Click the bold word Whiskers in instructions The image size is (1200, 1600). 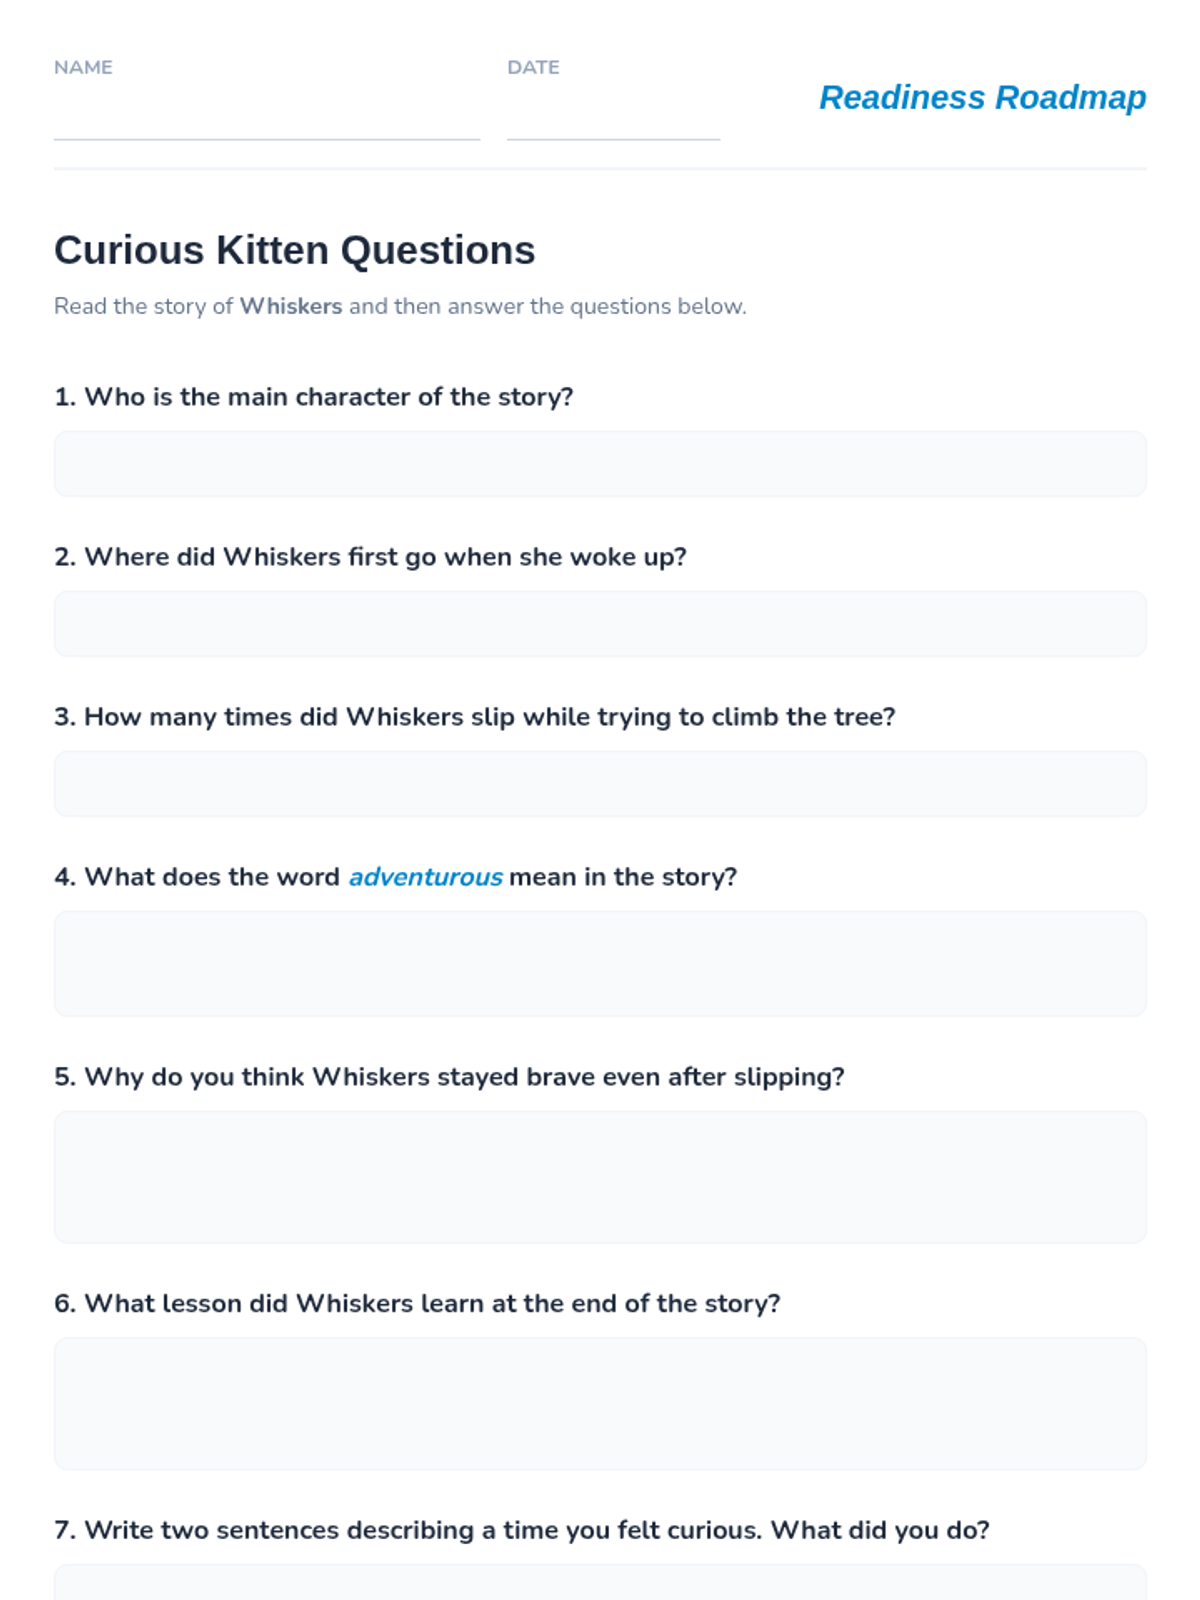(290, 306)
